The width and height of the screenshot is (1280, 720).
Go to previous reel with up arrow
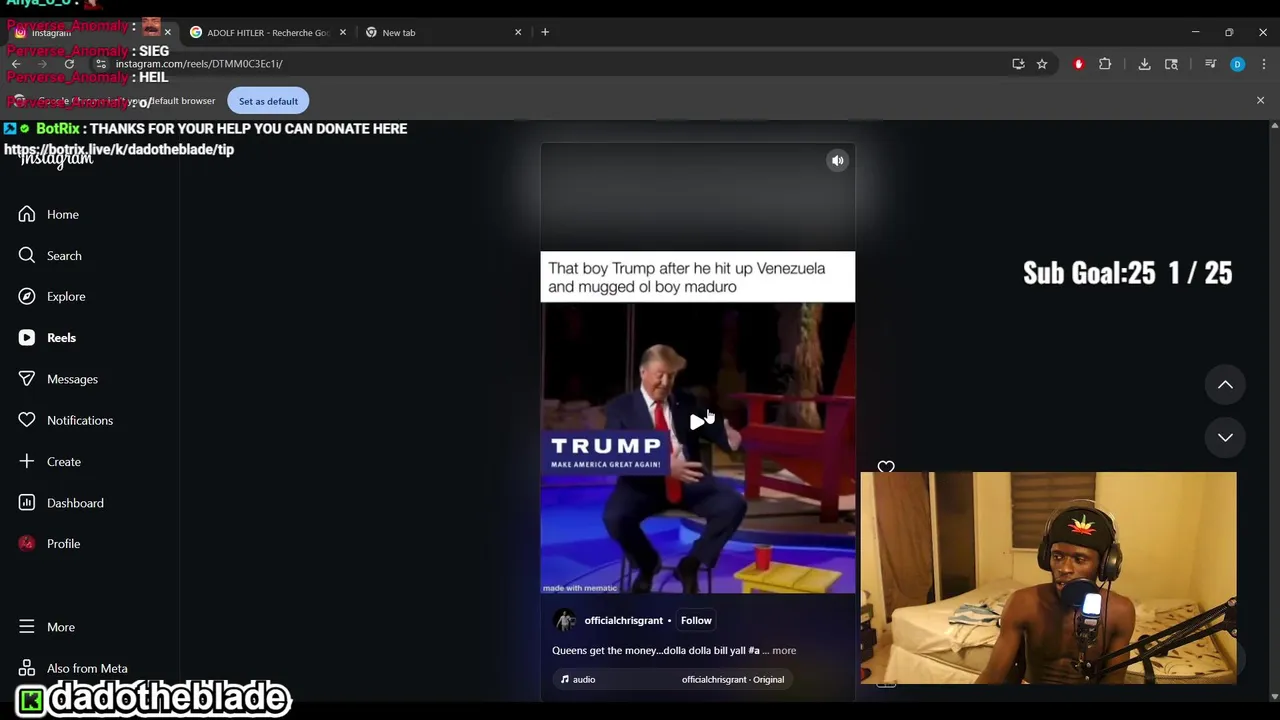pos(1225,385)
